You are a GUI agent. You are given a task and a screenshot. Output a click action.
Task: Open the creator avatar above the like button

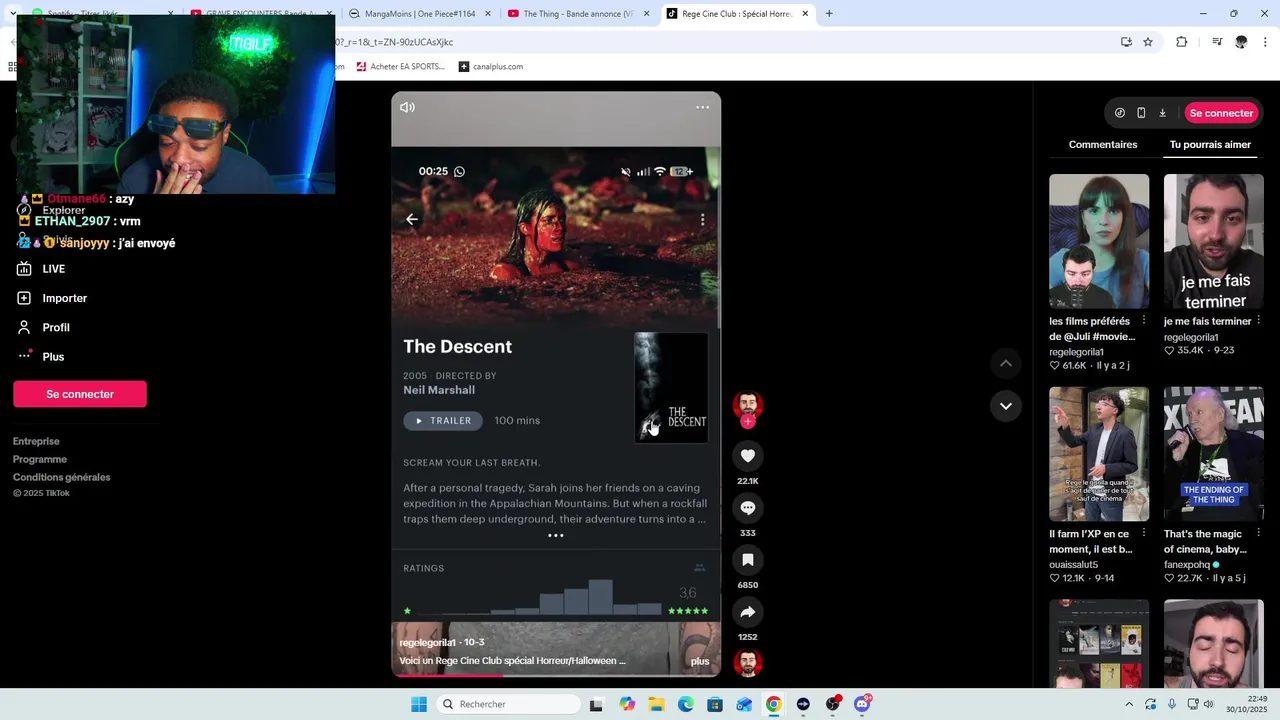(747, 405)
